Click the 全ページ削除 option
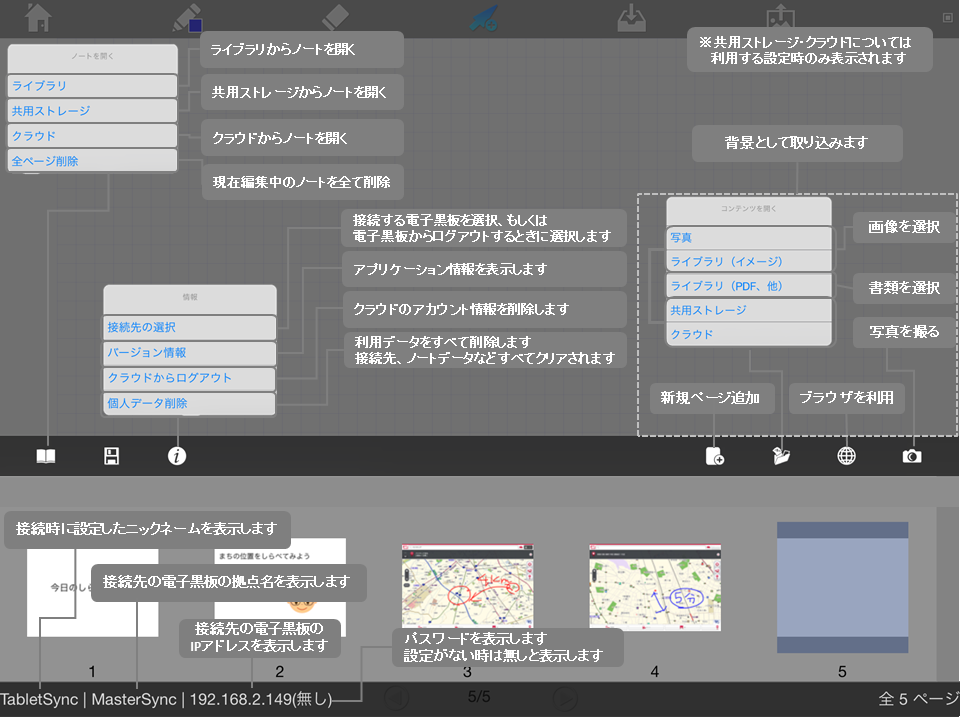 click(91, 159)
